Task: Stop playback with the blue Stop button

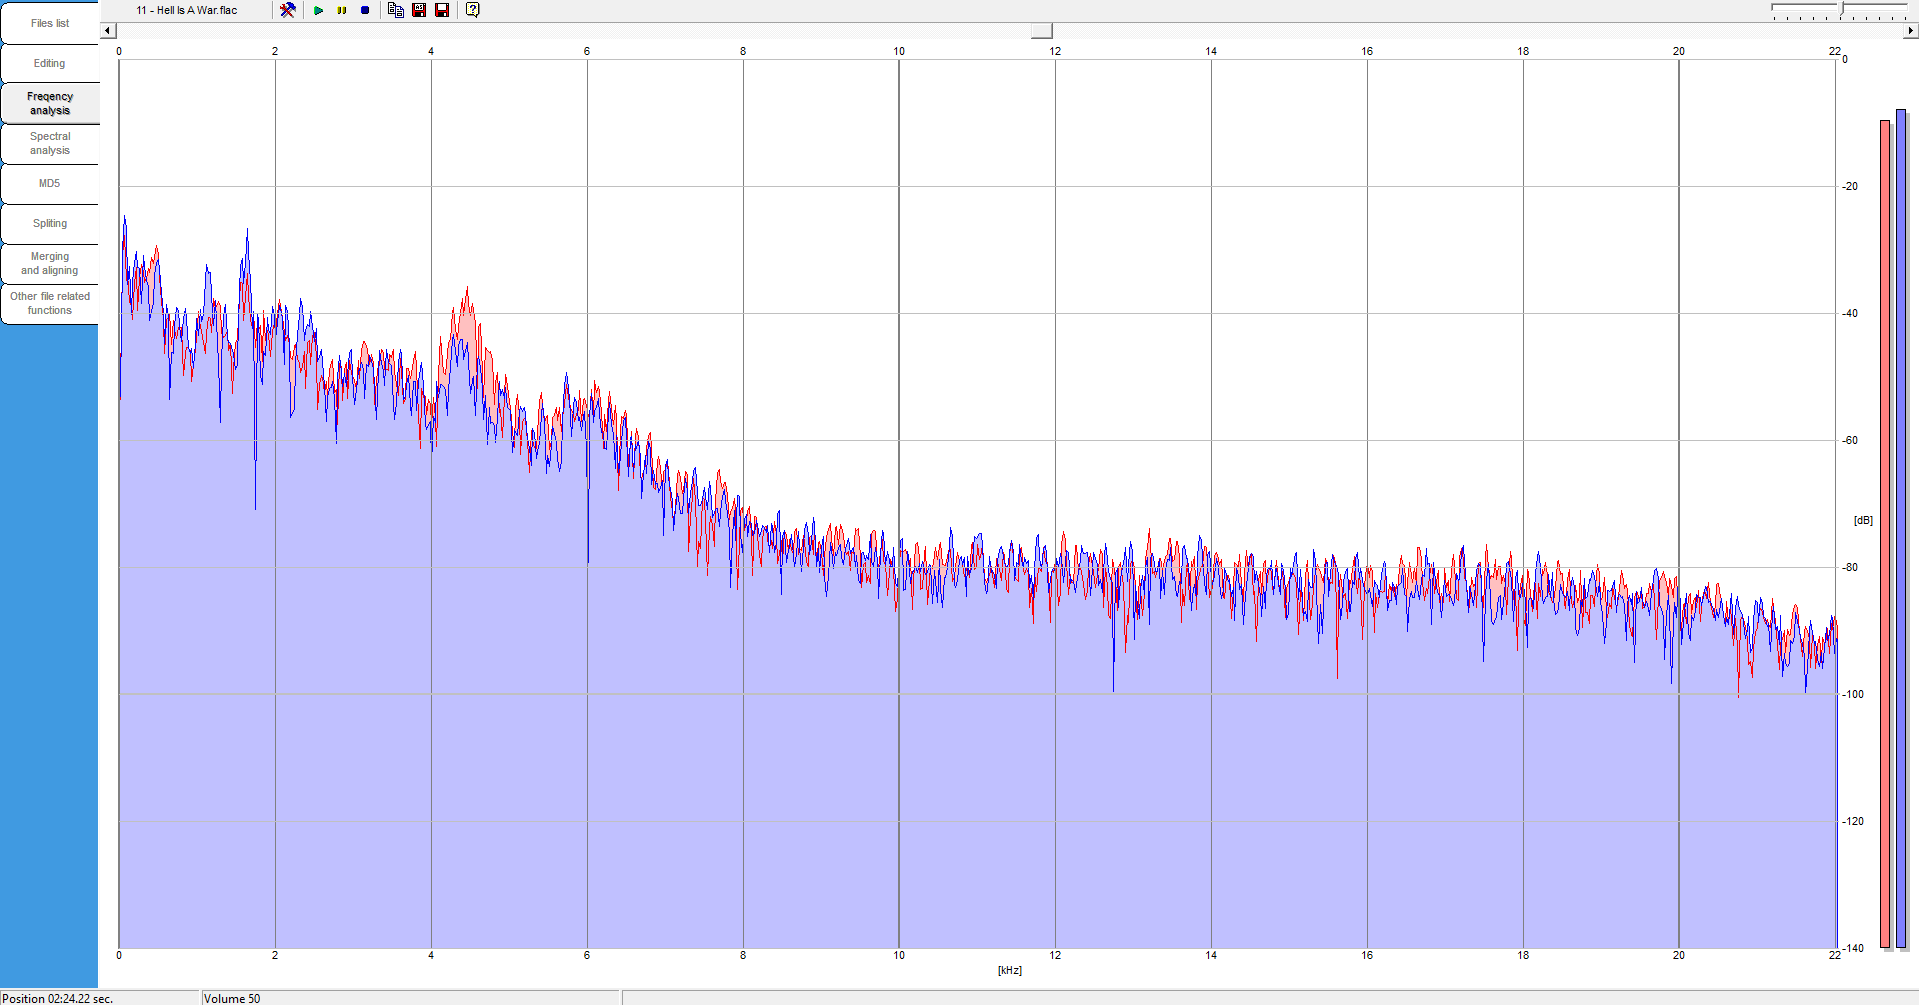Action: pos(365,10)
